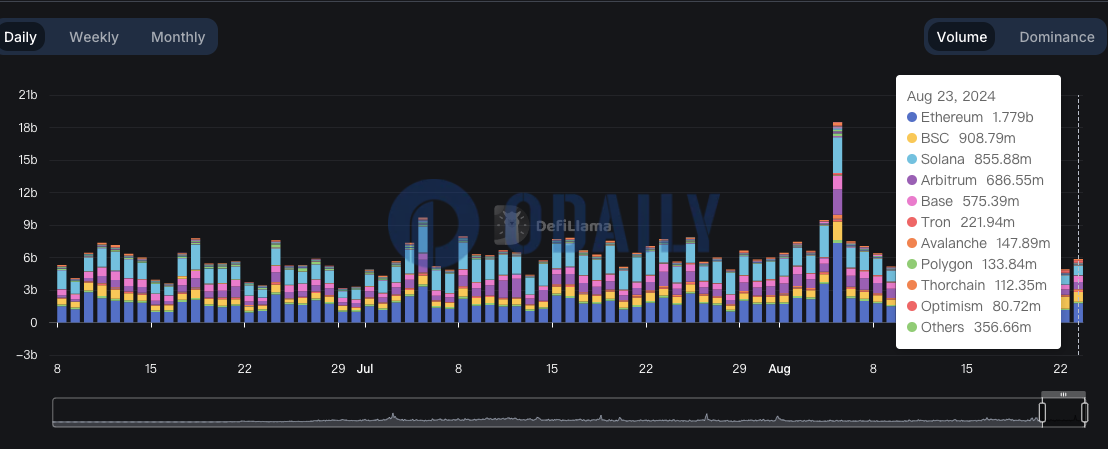Click the '21b' y-axis label

[x=28, y=95]
